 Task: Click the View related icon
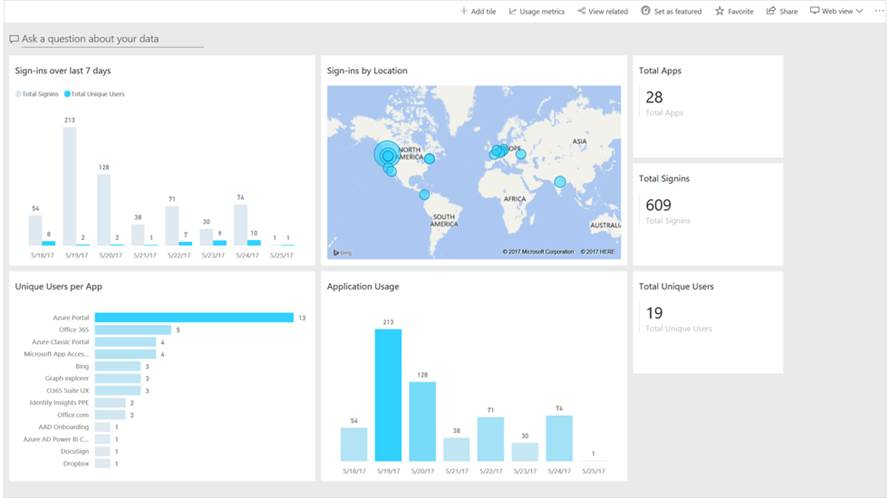pyautogui.click(x=581, y=11)
